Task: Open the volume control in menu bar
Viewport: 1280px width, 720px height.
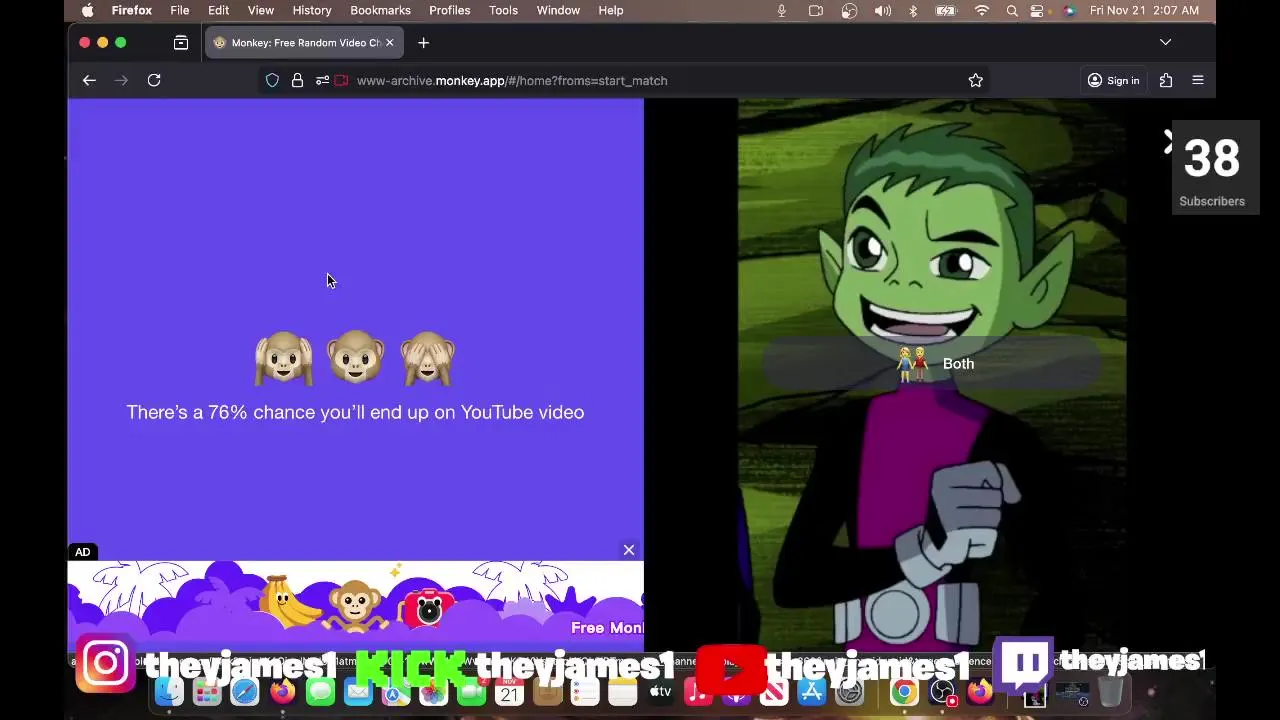Action: [x=882, y=10]
